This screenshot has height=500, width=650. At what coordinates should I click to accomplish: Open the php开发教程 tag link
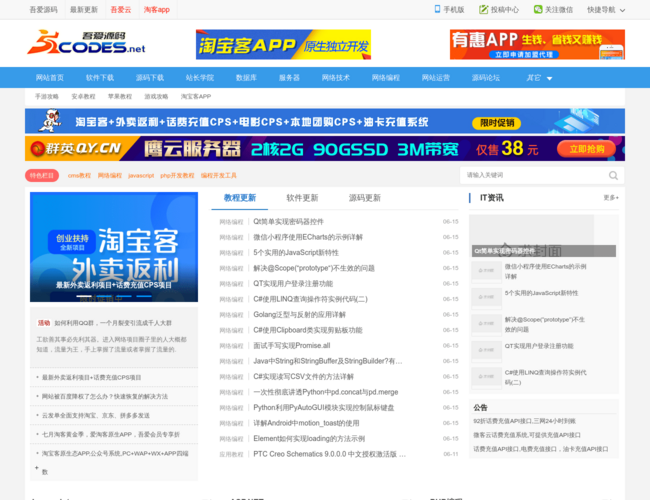pyautogui.click(x=177, y=175)
